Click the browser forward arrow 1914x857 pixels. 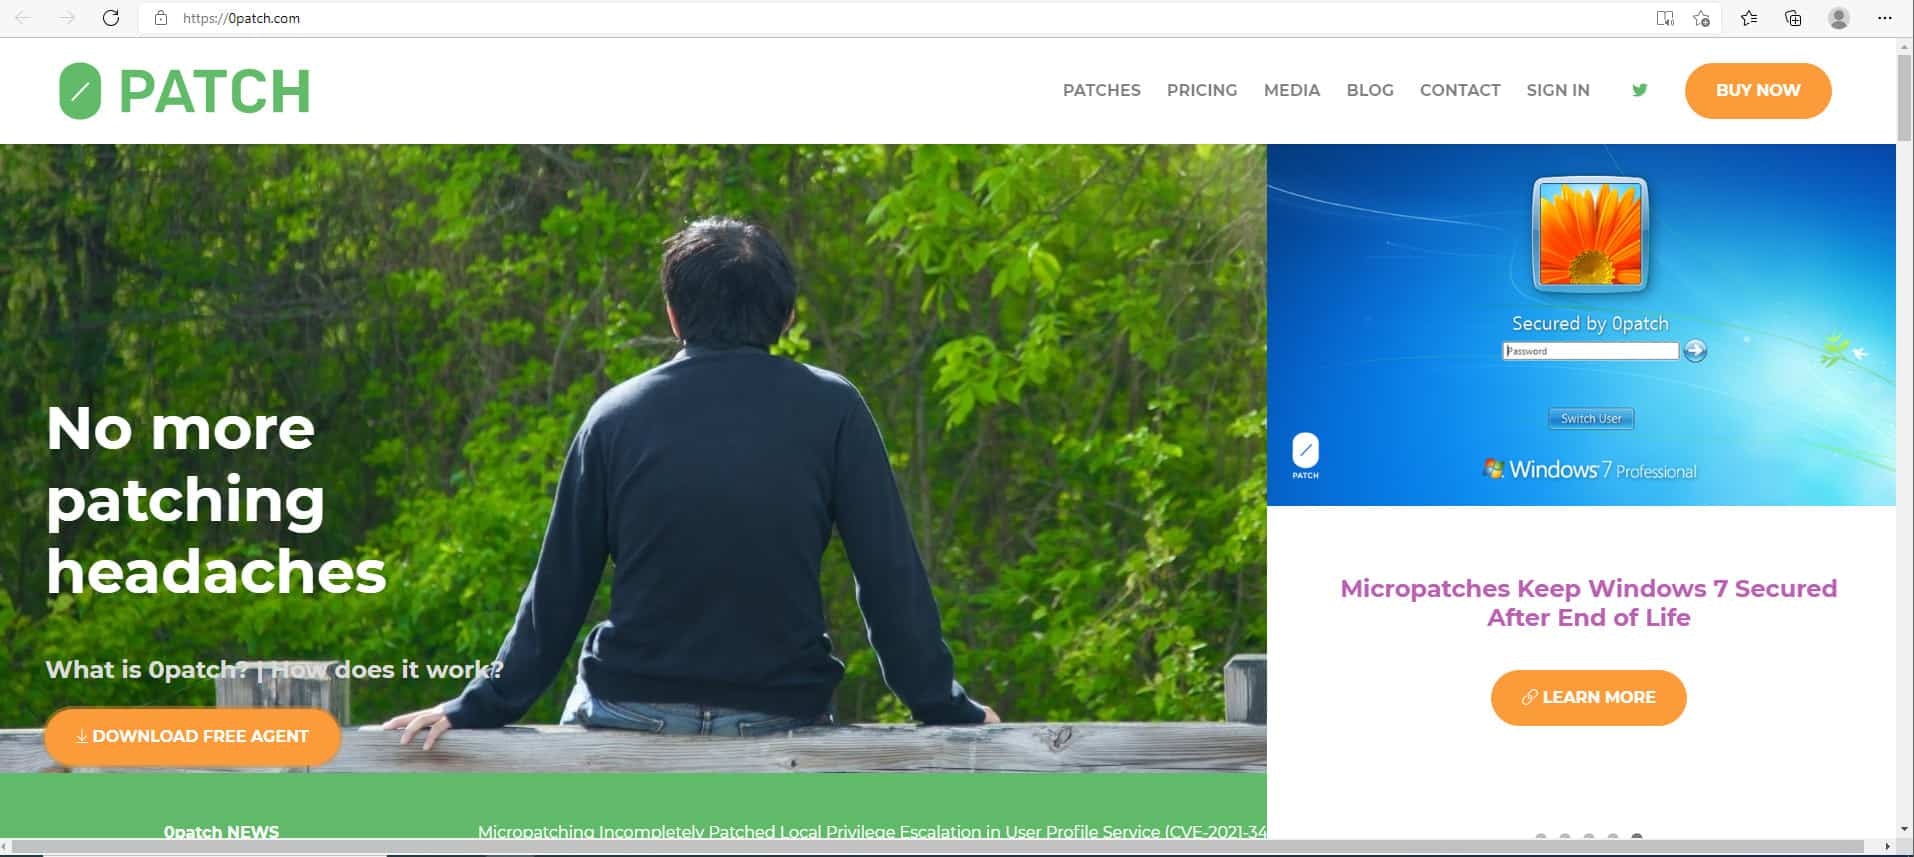[x=67, y=18]
